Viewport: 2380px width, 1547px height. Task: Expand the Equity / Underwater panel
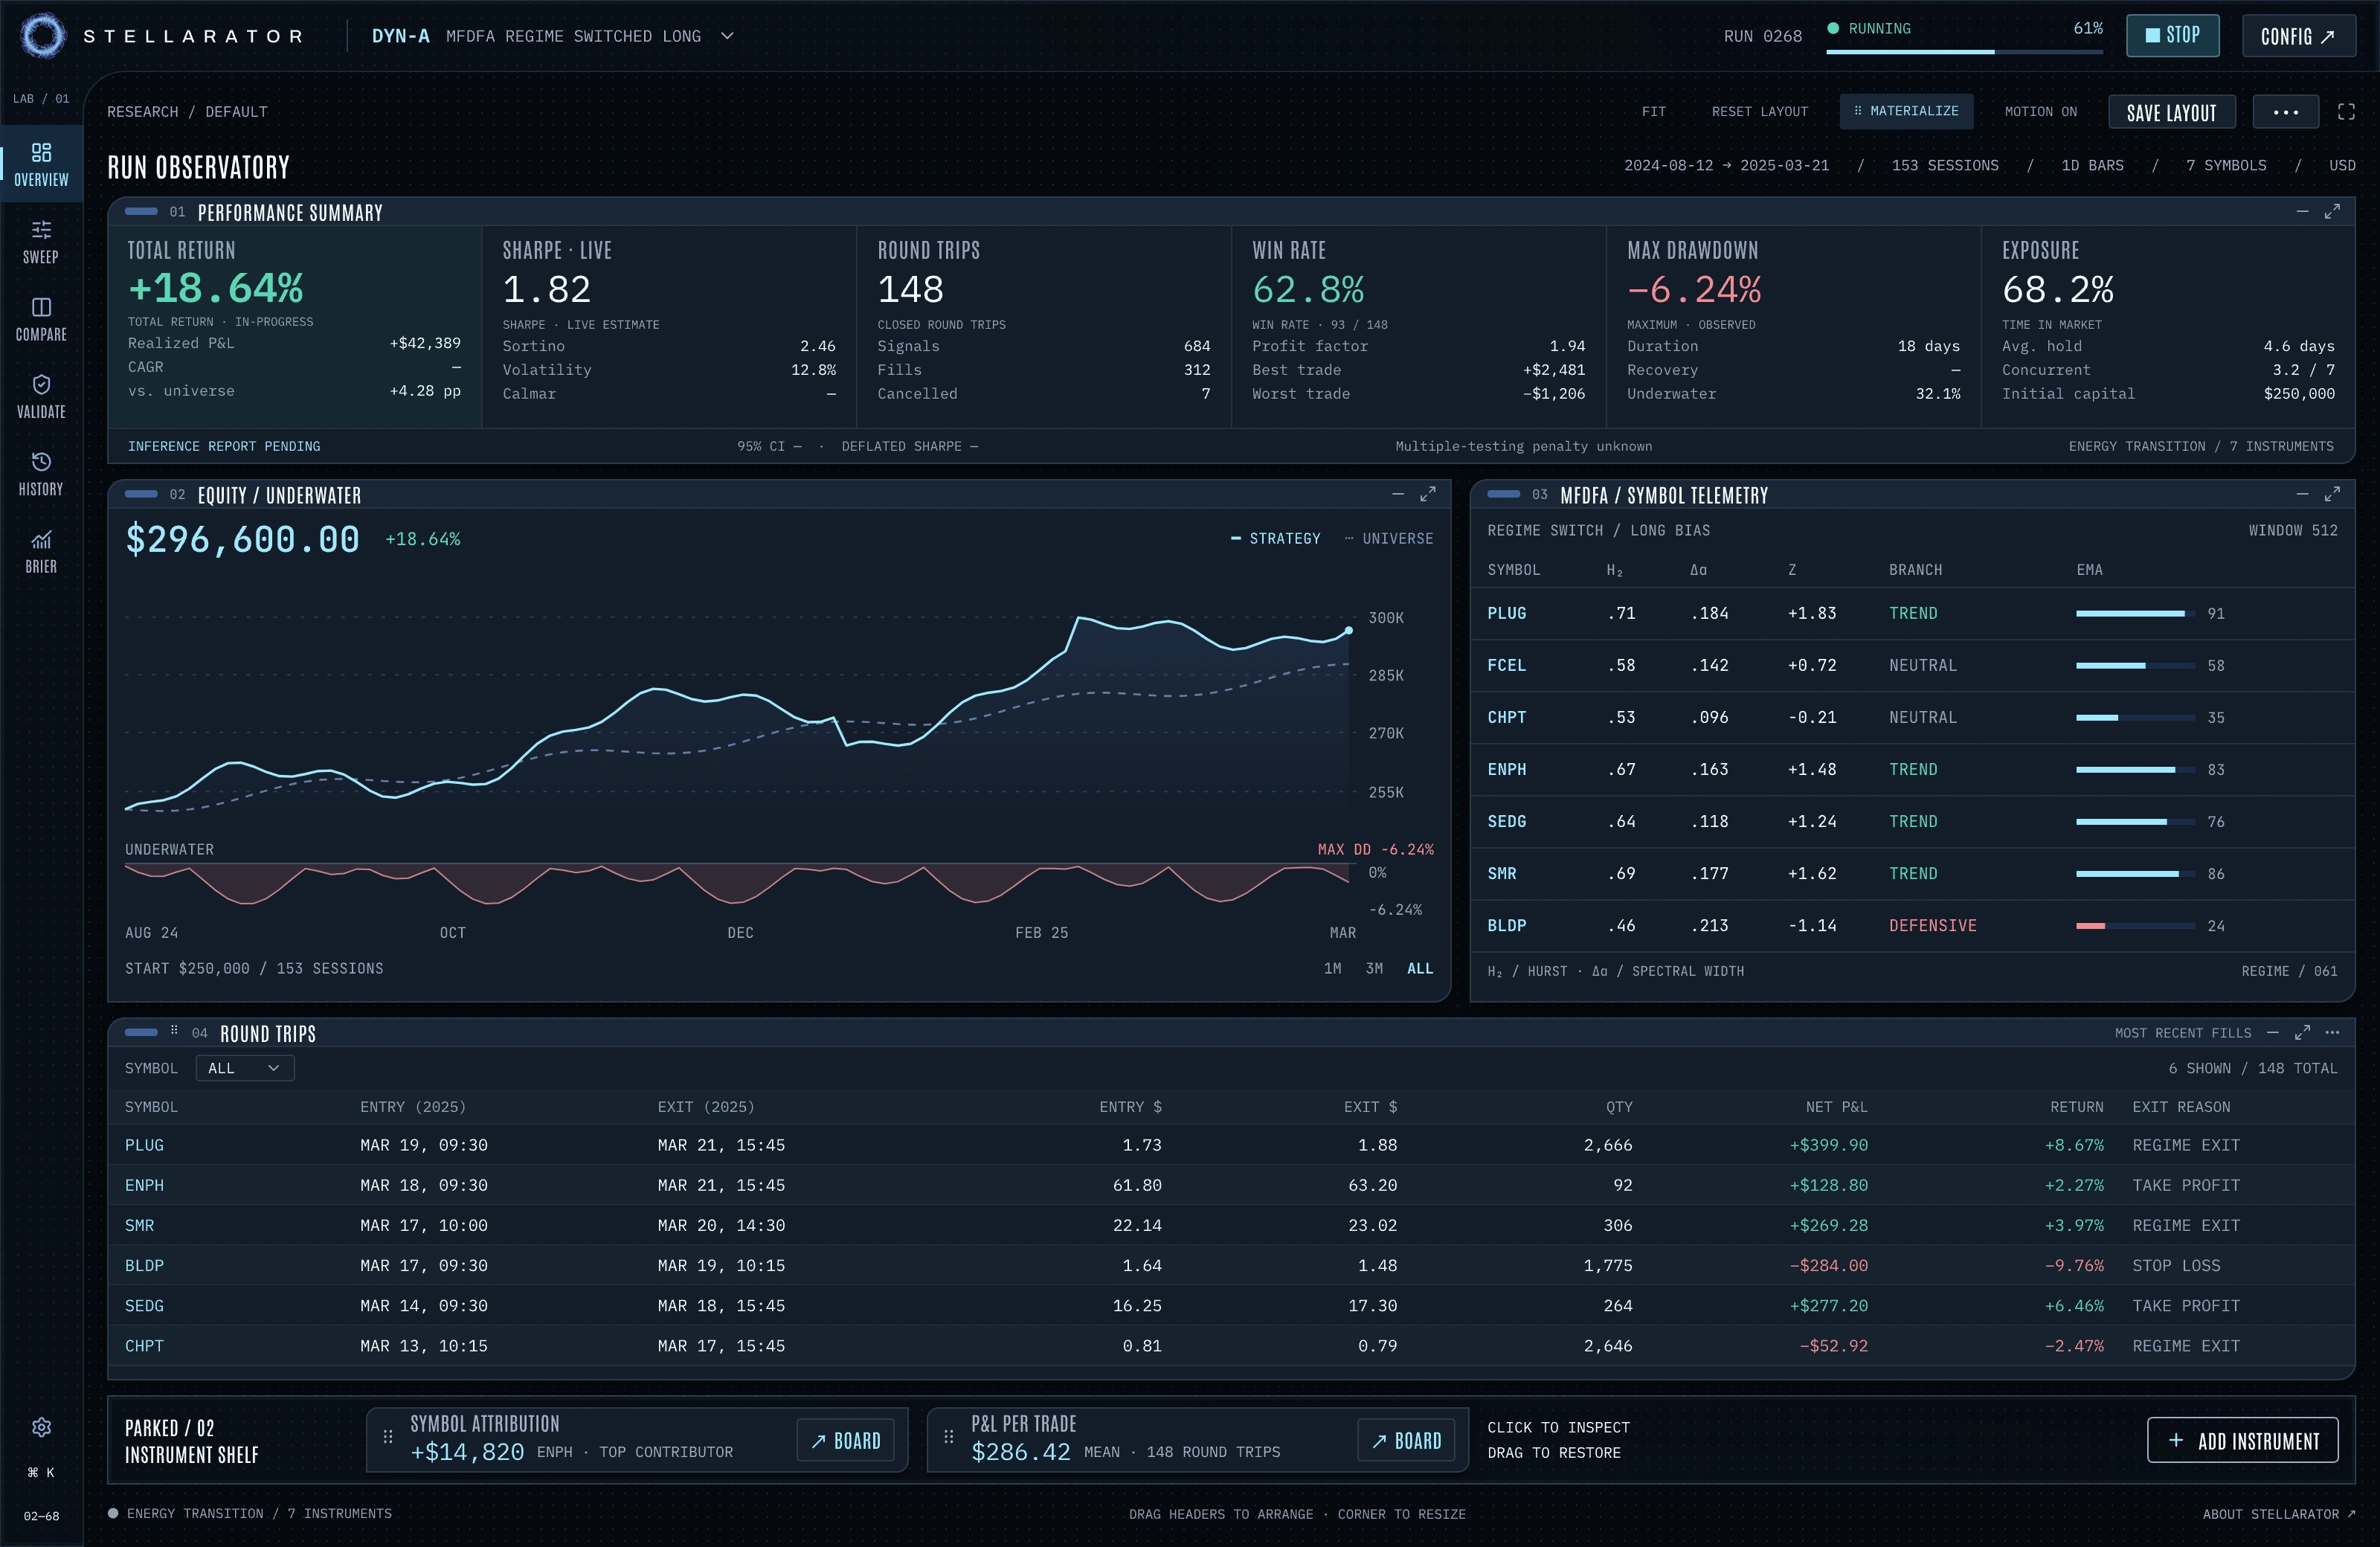coord(1428,494)
